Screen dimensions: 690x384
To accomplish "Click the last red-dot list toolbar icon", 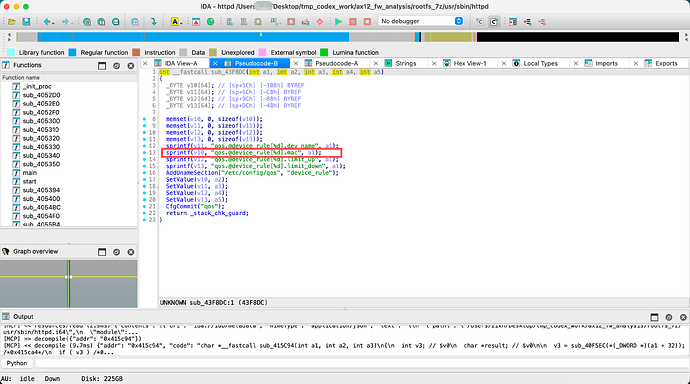I will click(x=542, y=22).
